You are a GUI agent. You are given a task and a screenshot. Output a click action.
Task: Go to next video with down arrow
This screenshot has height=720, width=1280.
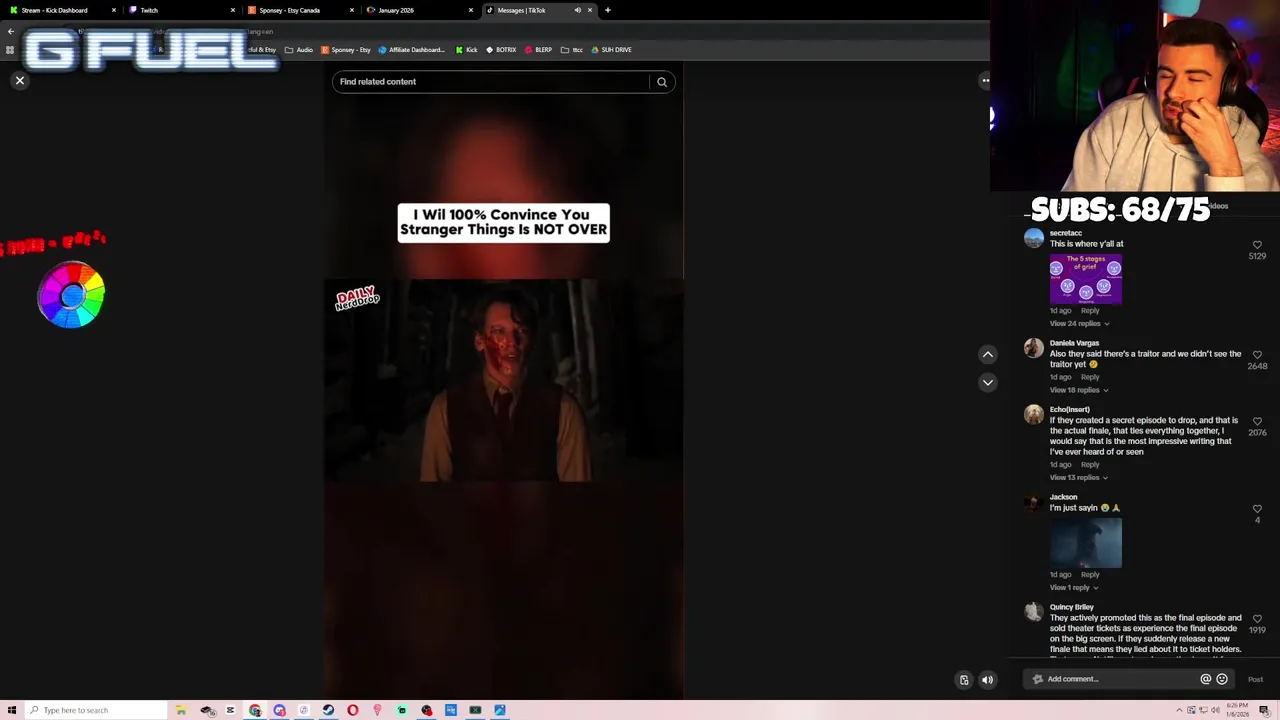(987, 382)
